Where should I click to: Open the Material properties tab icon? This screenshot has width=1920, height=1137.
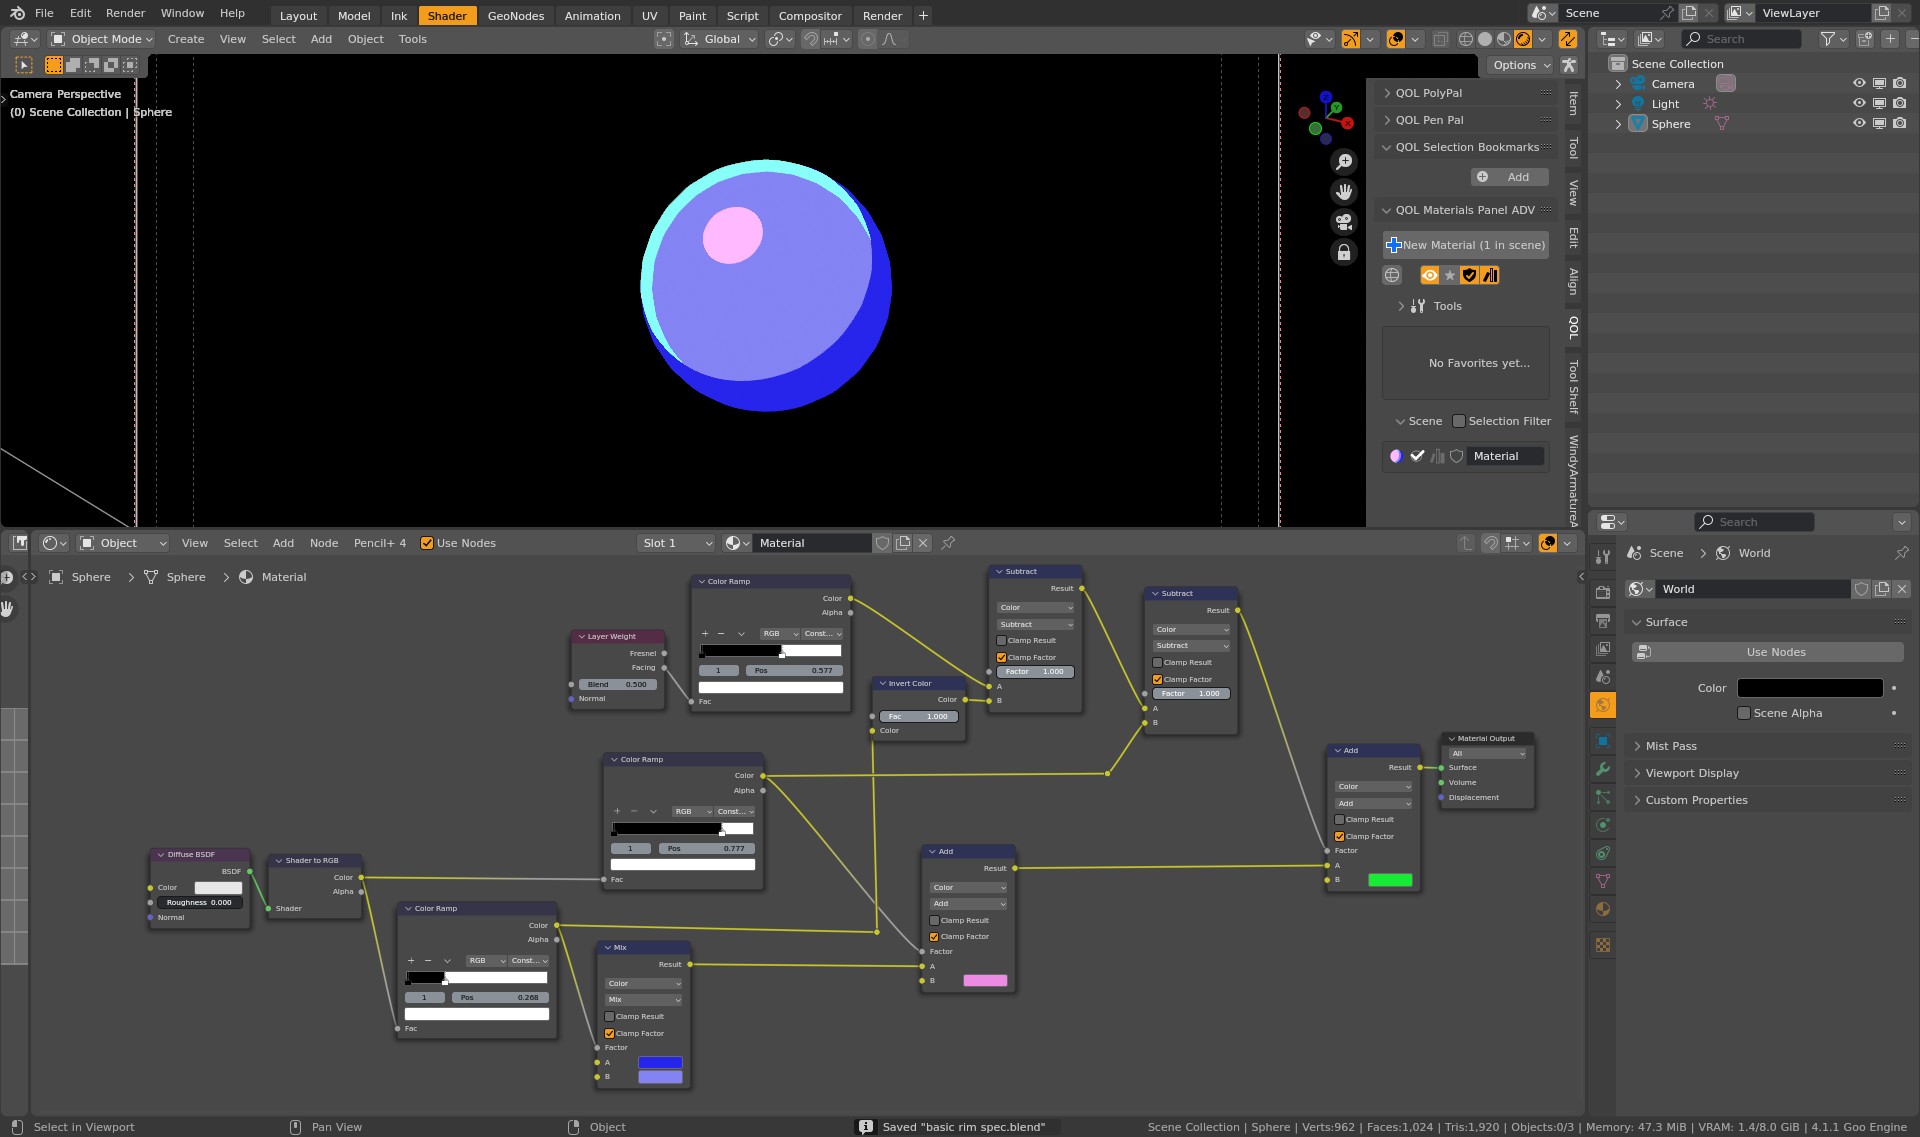coord(1603,909)
